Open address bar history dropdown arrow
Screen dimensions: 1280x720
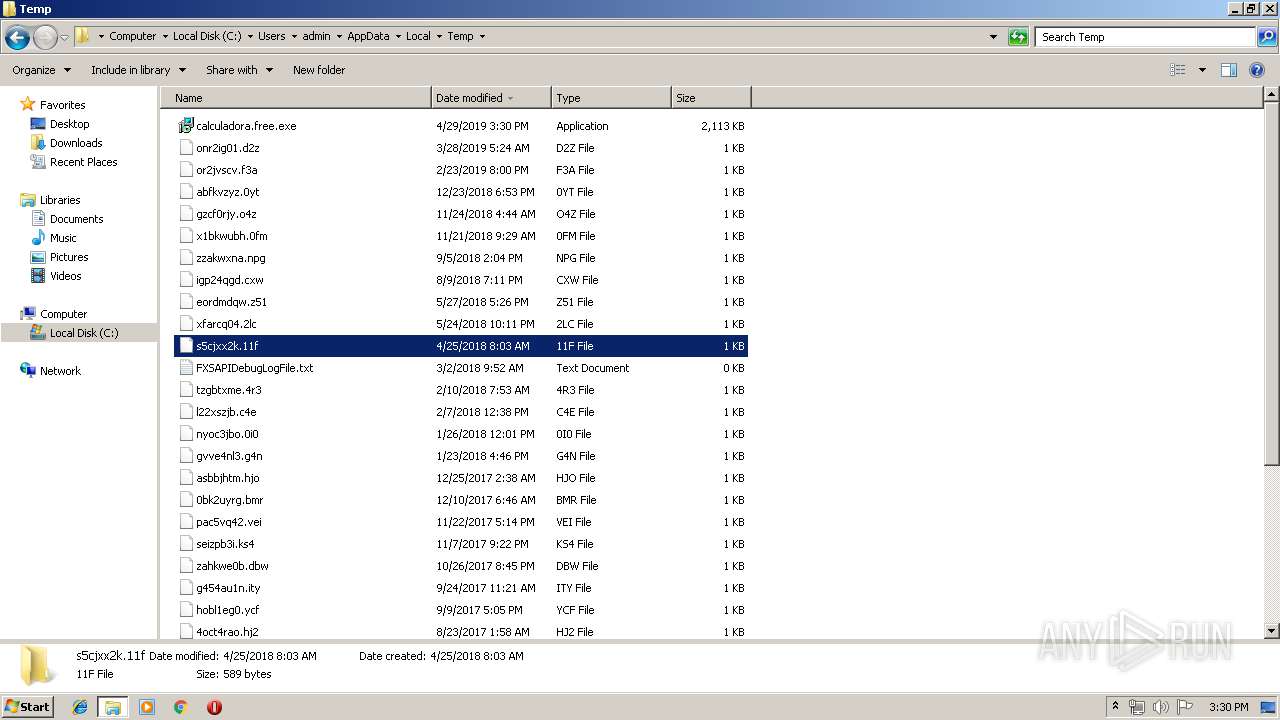[993, 37]
